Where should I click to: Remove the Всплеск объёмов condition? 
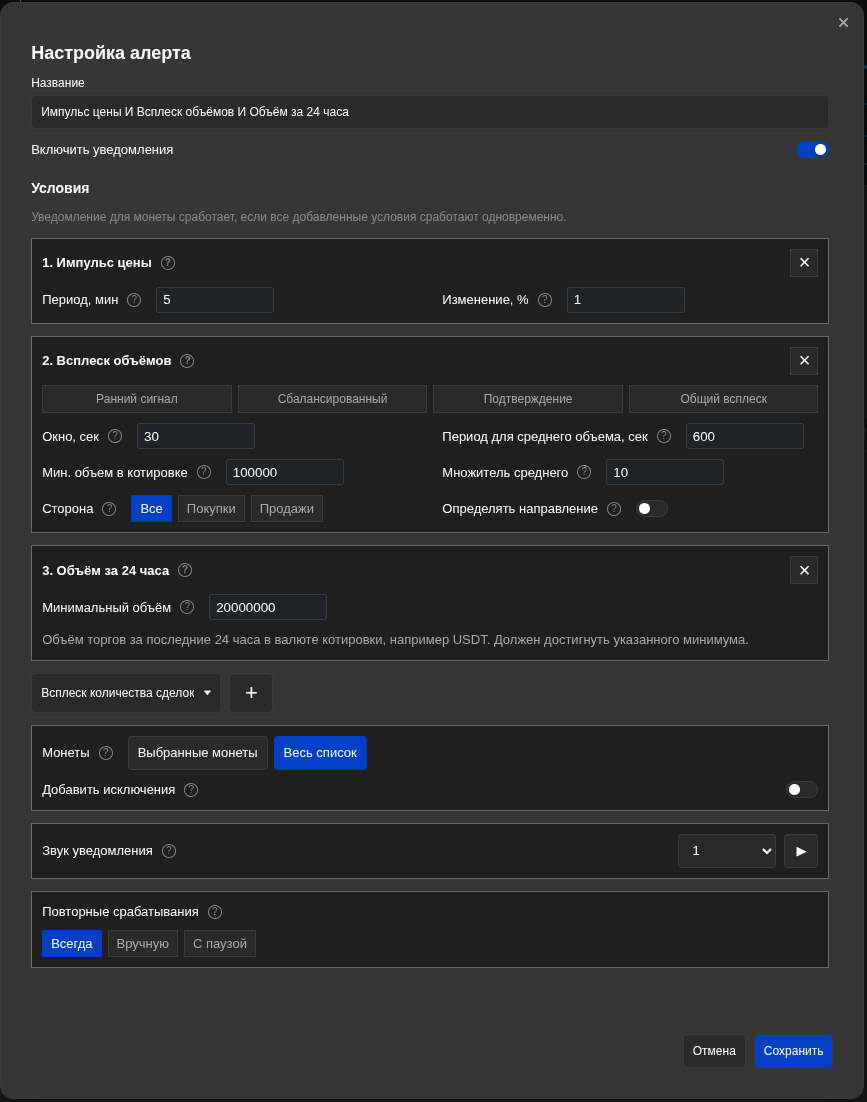point(804,361)
